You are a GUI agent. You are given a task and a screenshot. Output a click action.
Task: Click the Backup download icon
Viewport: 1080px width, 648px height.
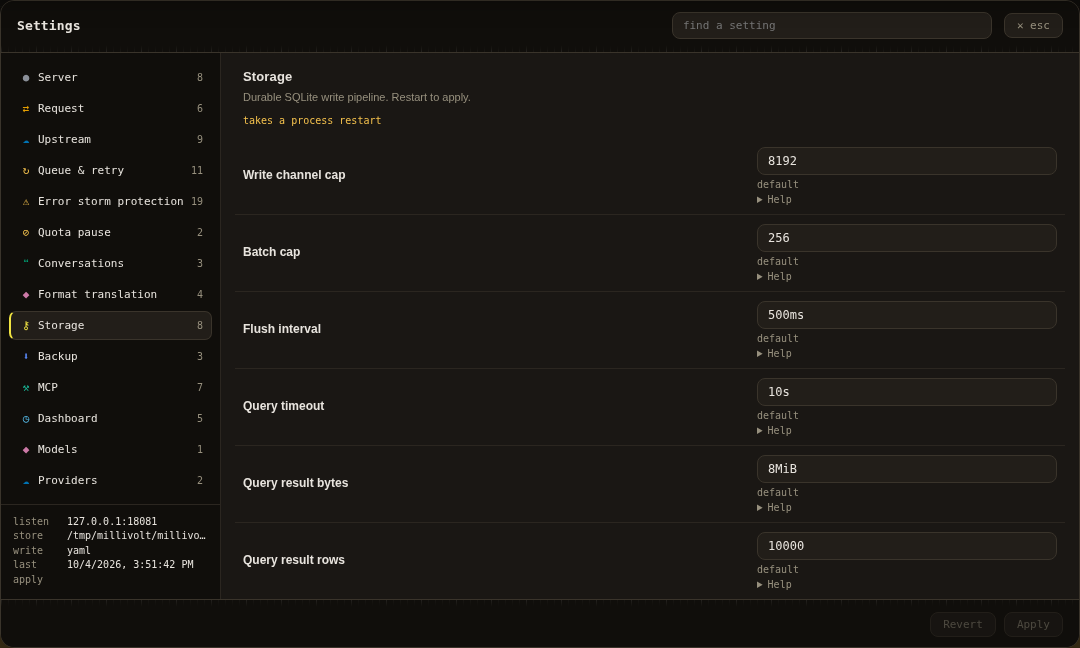pyautogui.click(x=26, y=357)
